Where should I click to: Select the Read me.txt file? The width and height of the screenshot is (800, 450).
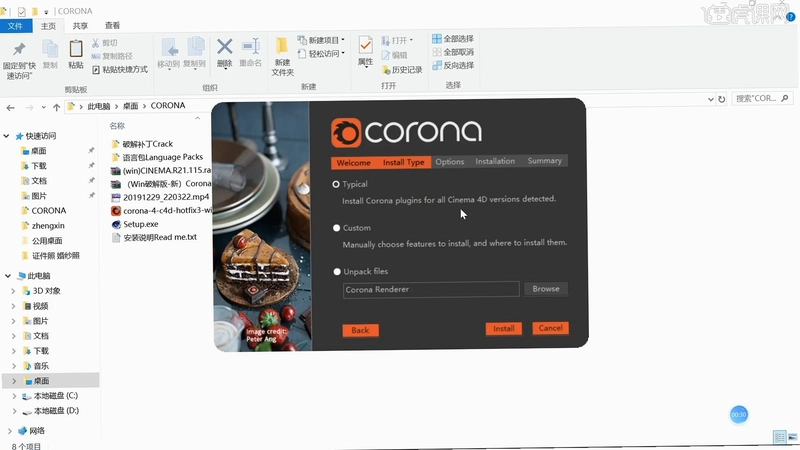tap(154, 238)
